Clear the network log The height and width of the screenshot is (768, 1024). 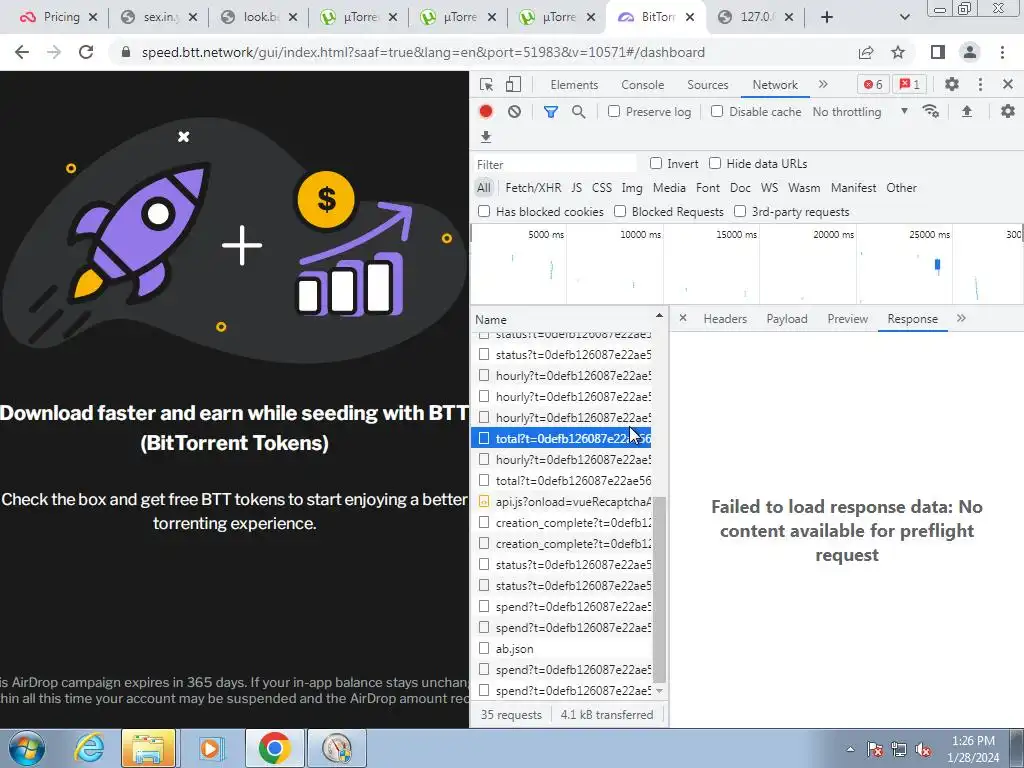tap(515, 112)
